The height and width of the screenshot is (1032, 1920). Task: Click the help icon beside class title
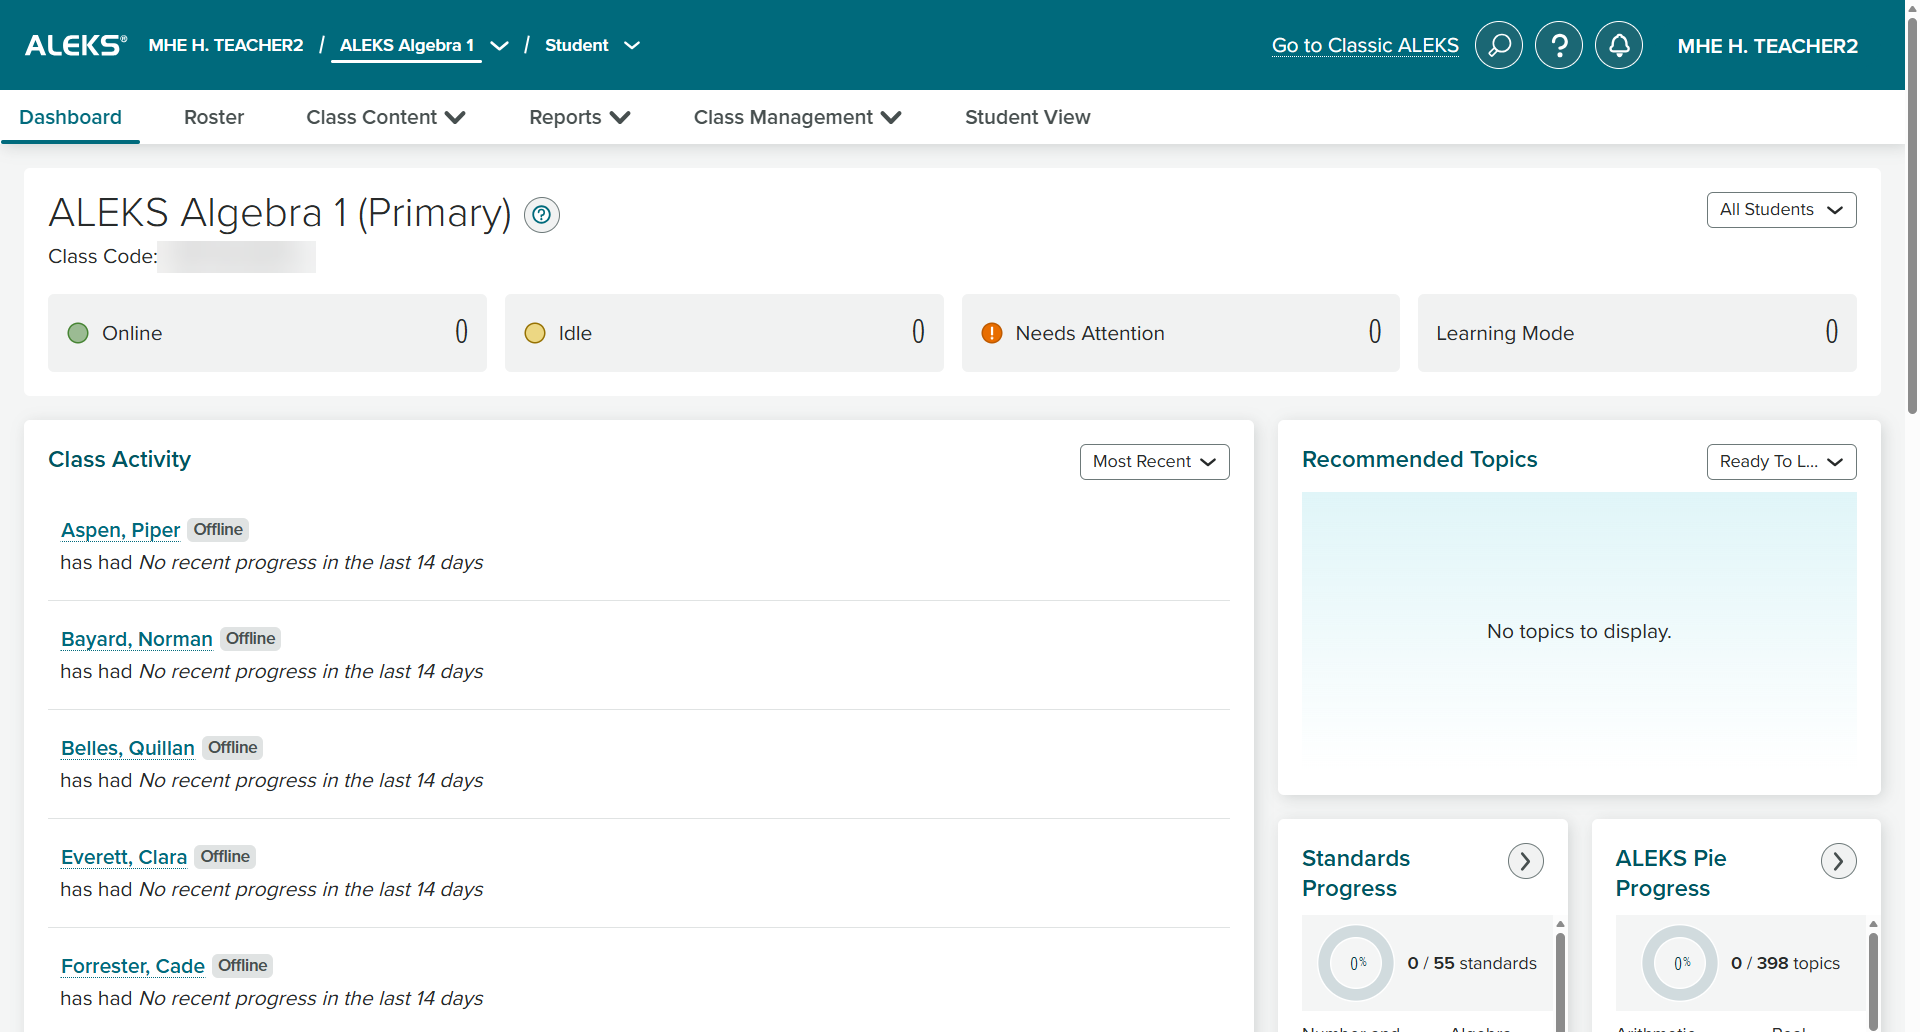[x=541, y=215]
